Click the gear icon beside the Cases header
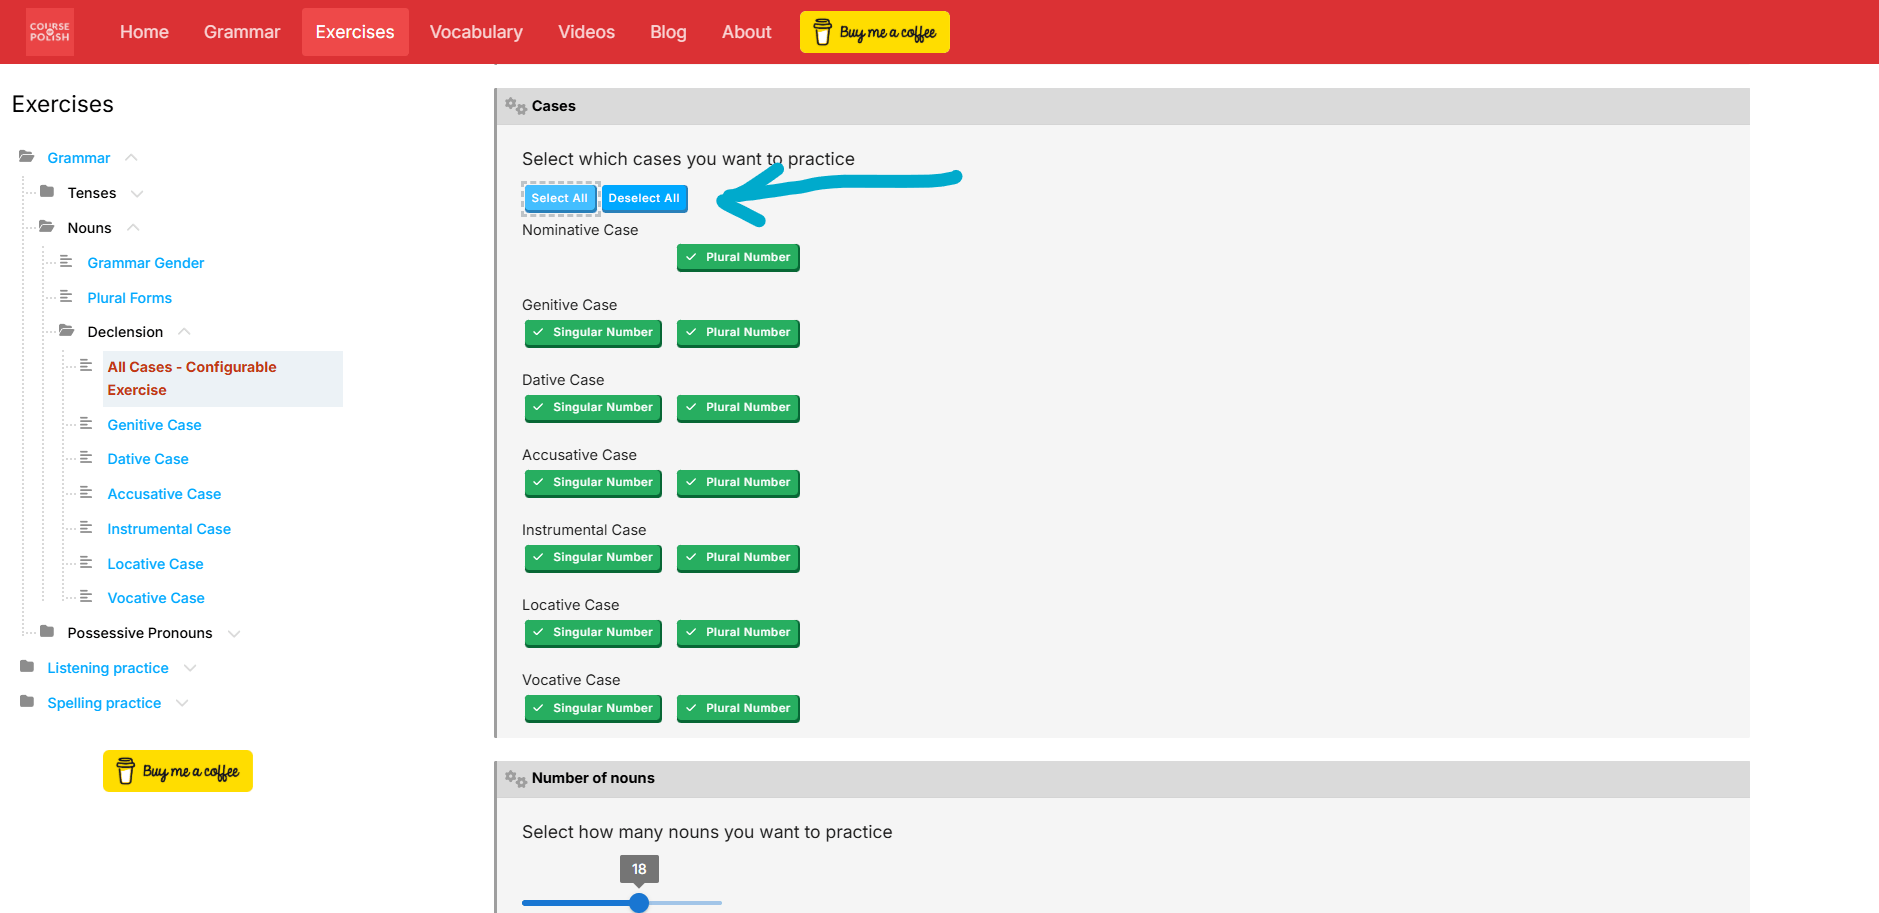Image resolution: width=1879 pixels, height=913 pixels. tap(515, 105)
